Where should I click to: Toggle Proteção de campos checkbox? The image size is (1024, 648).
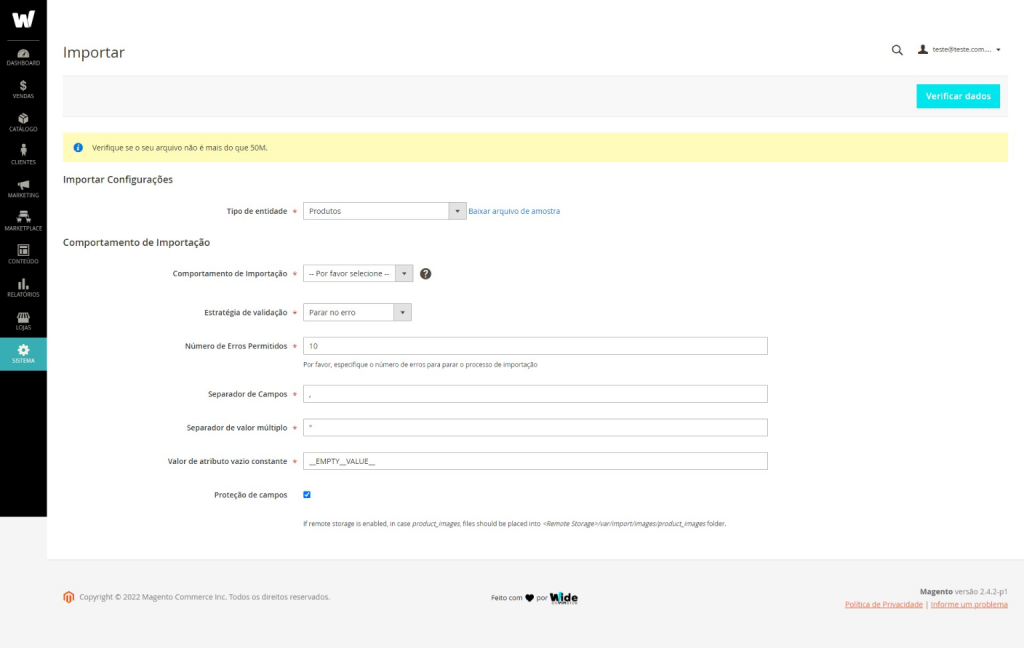[307, 494]
